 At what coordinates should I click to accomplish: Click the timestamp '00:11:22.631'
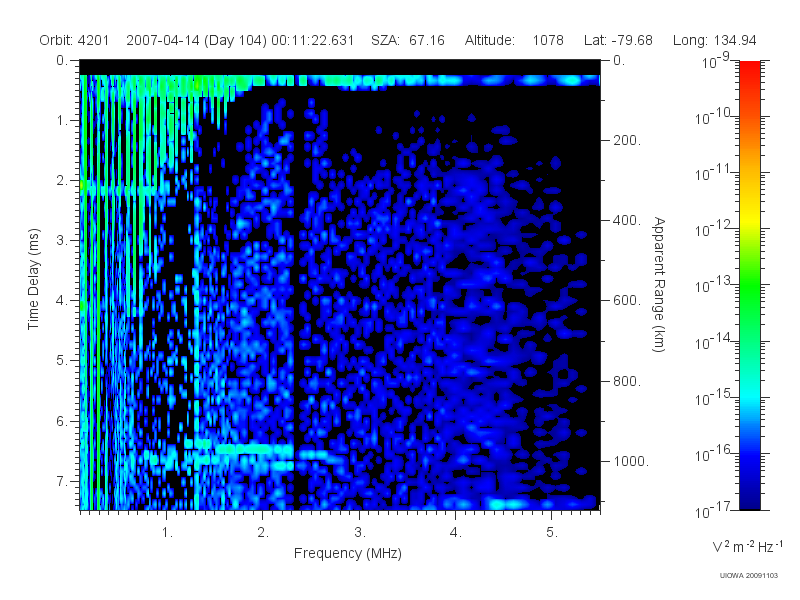coord(312,40)
